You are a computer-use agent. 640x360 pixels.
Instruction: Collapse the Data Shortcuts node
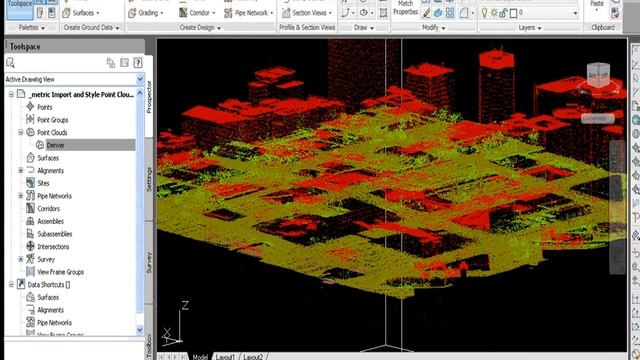[11, 284]
